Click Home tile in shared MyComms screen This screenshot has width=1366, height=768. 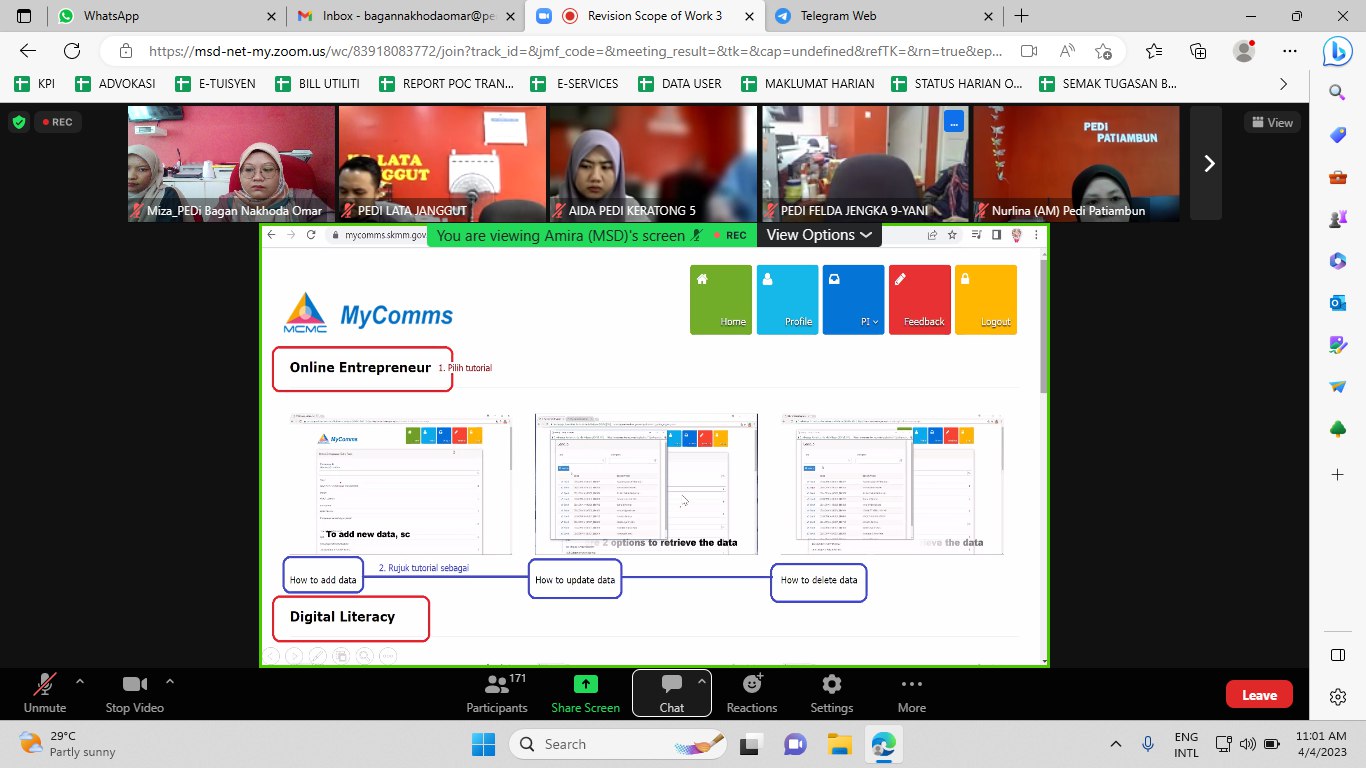coord(720,299)
